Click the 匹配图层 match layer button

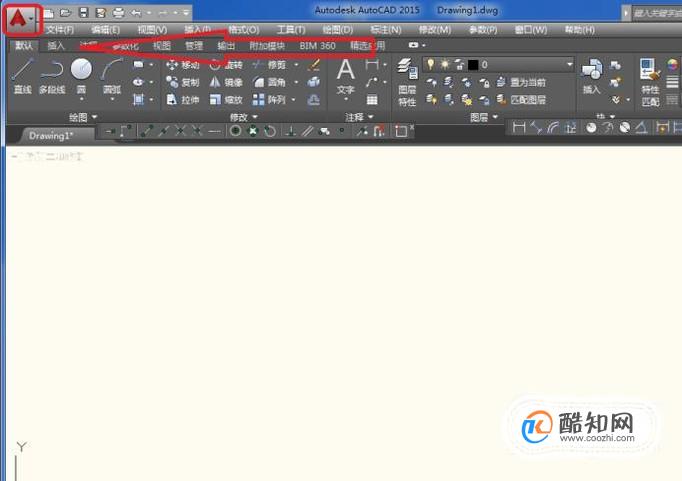(522, 100)
